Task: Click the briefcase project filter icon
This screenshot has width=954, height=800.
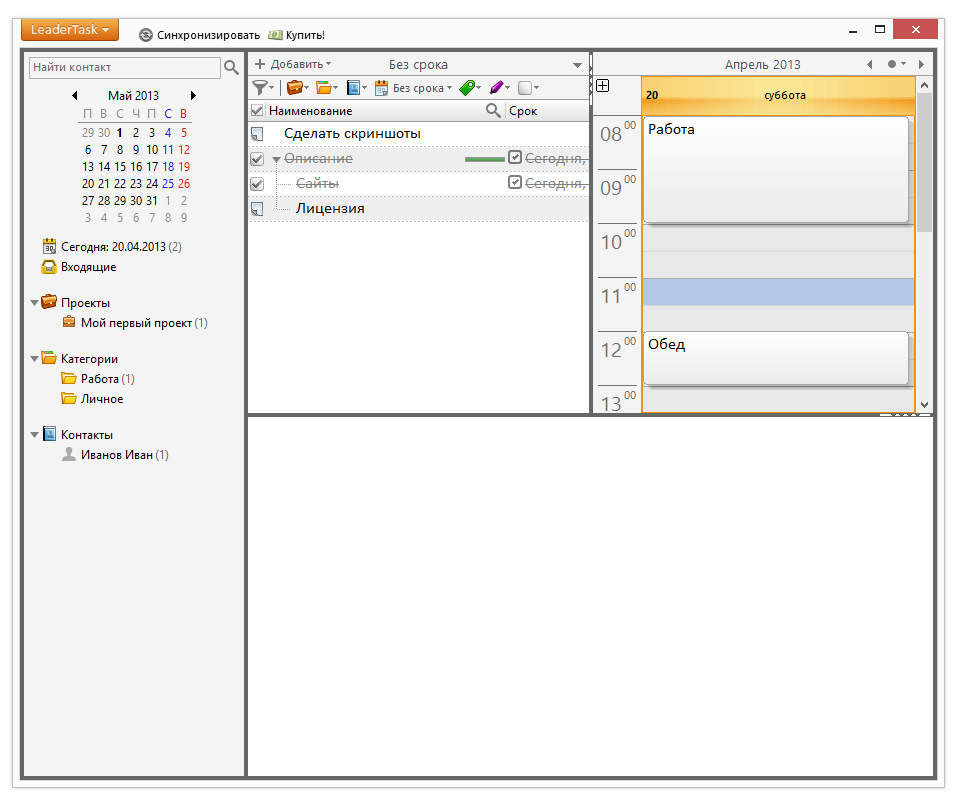Action: 294,88
